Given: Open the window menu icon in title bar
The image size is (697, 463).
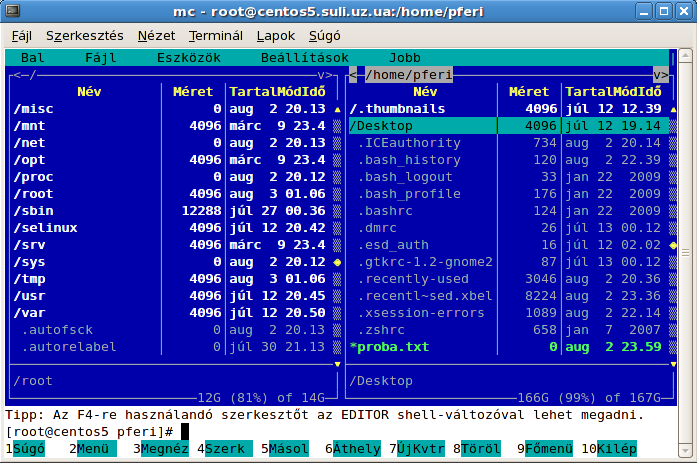Looking at the screenshot, I should [12, 11].
